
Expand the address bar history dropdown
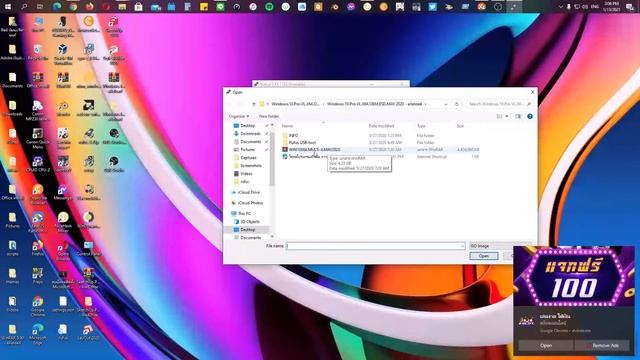446,104
